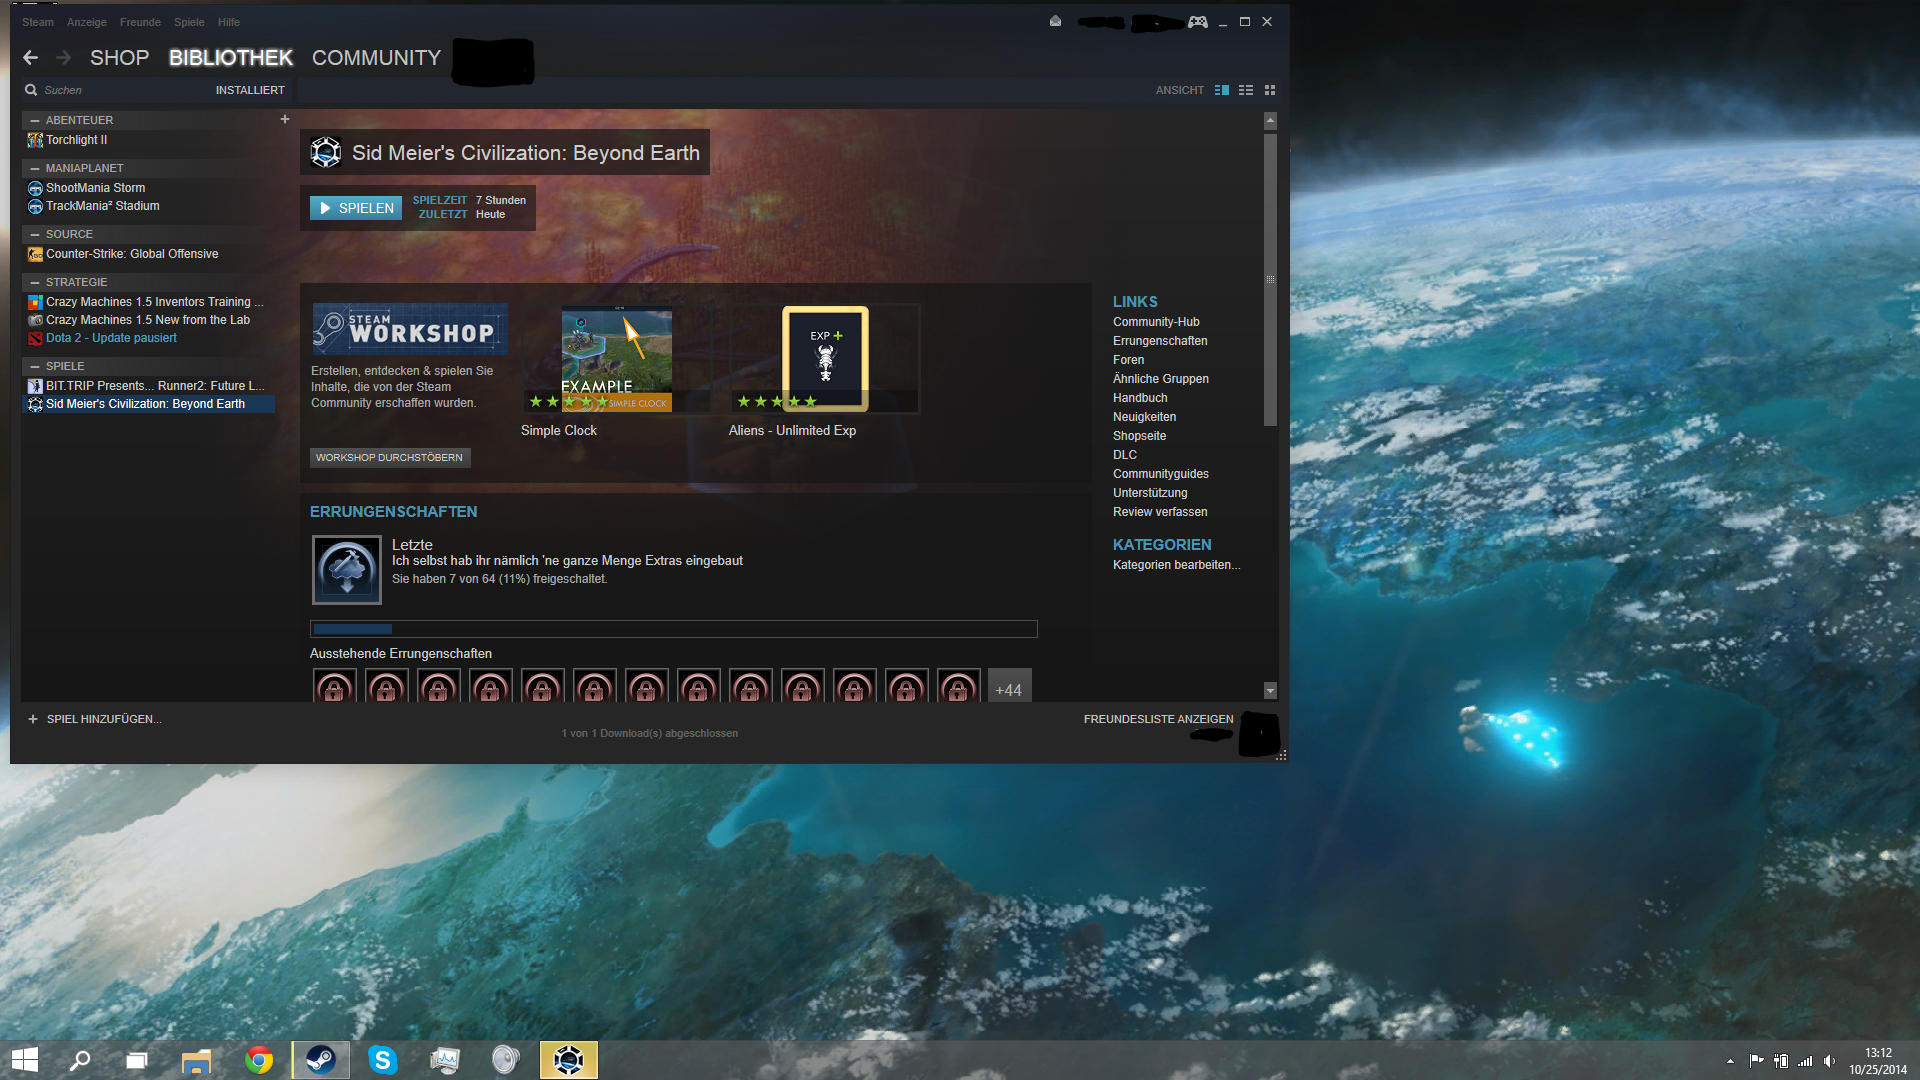Click the search magnifier icon in library

31,90
